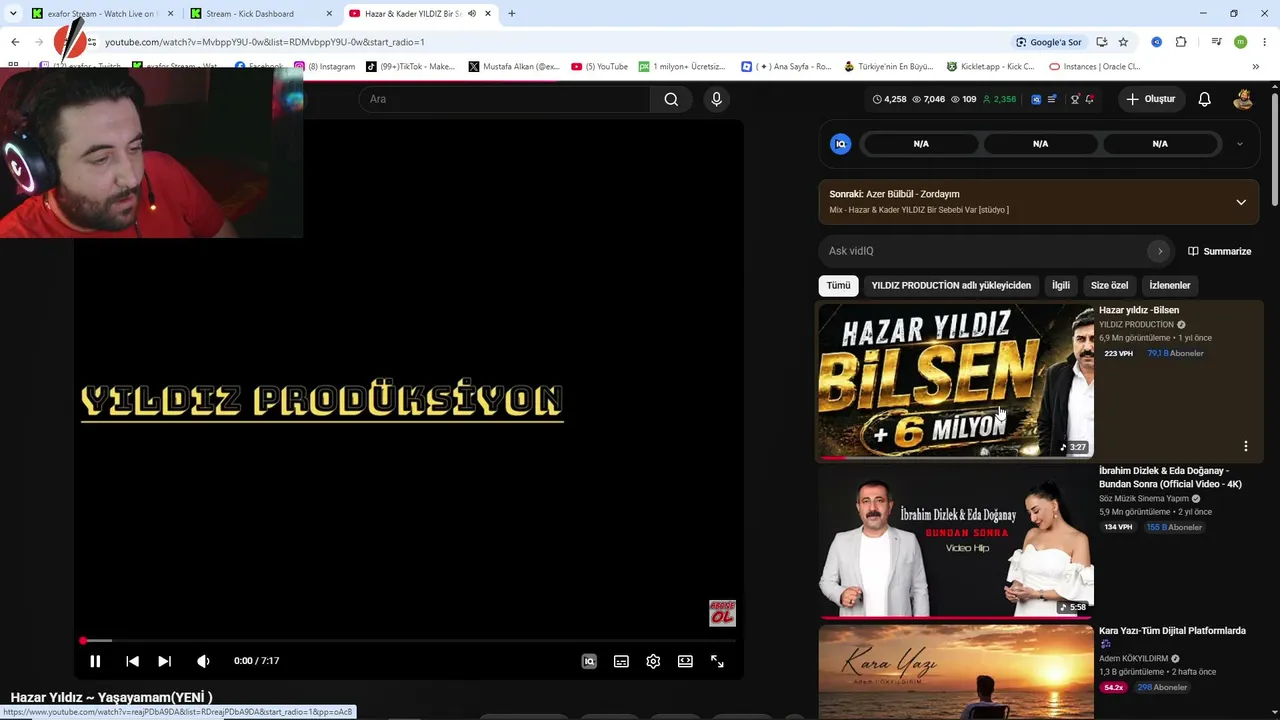Click the vidIQ blue logo in stats bar
Viewport: 1280px width, 720px height.
click(x=1036, y=99)
